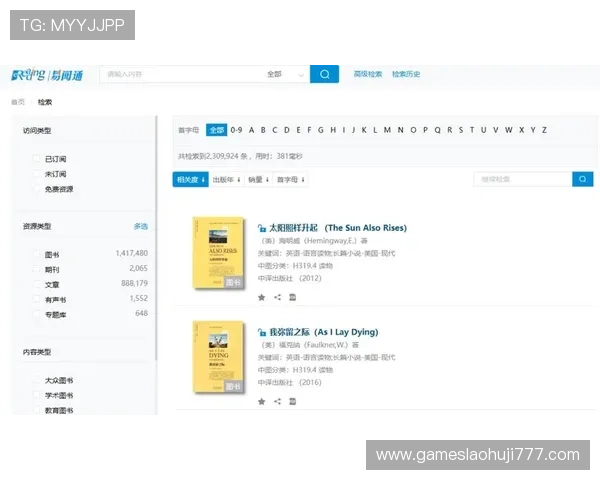This screenshot has width=600, height=480.
Task: Open The Sun Also Rises cover thumbnail
Action: coord(218,253)
